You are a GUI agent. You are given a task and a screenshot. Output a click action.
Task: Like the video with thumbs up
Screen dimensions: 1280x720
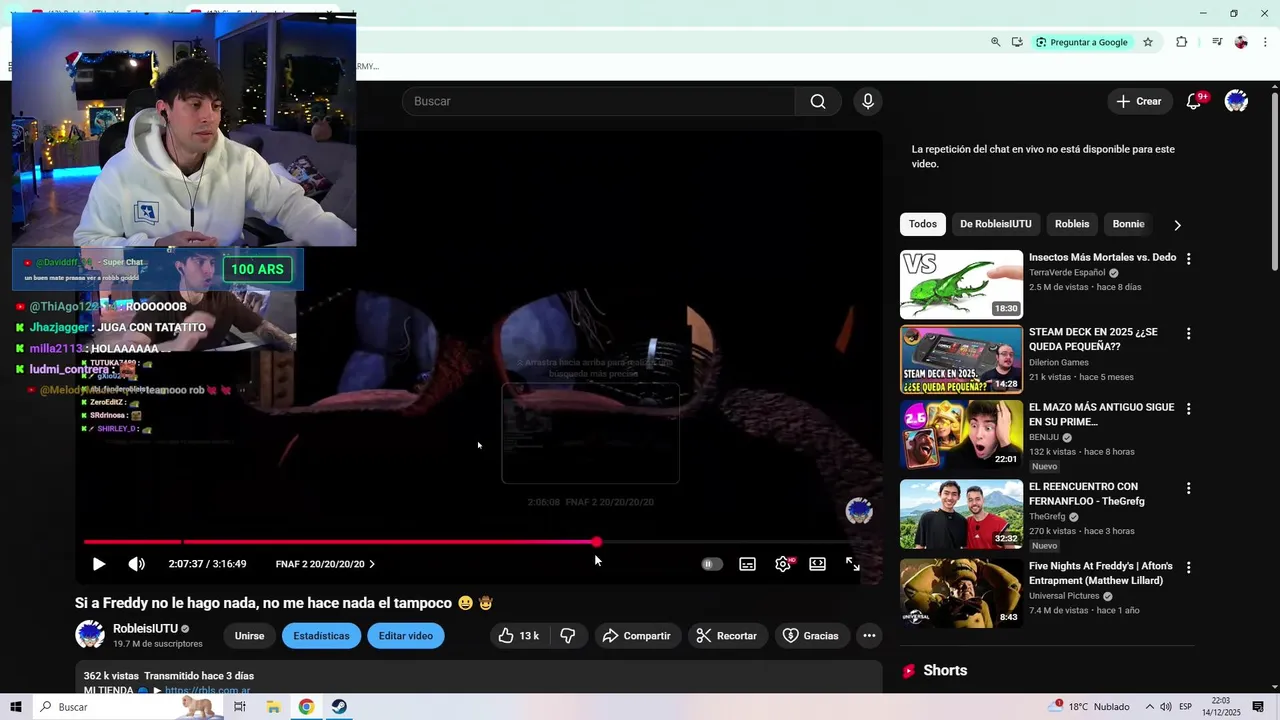[x=519, y=636]
